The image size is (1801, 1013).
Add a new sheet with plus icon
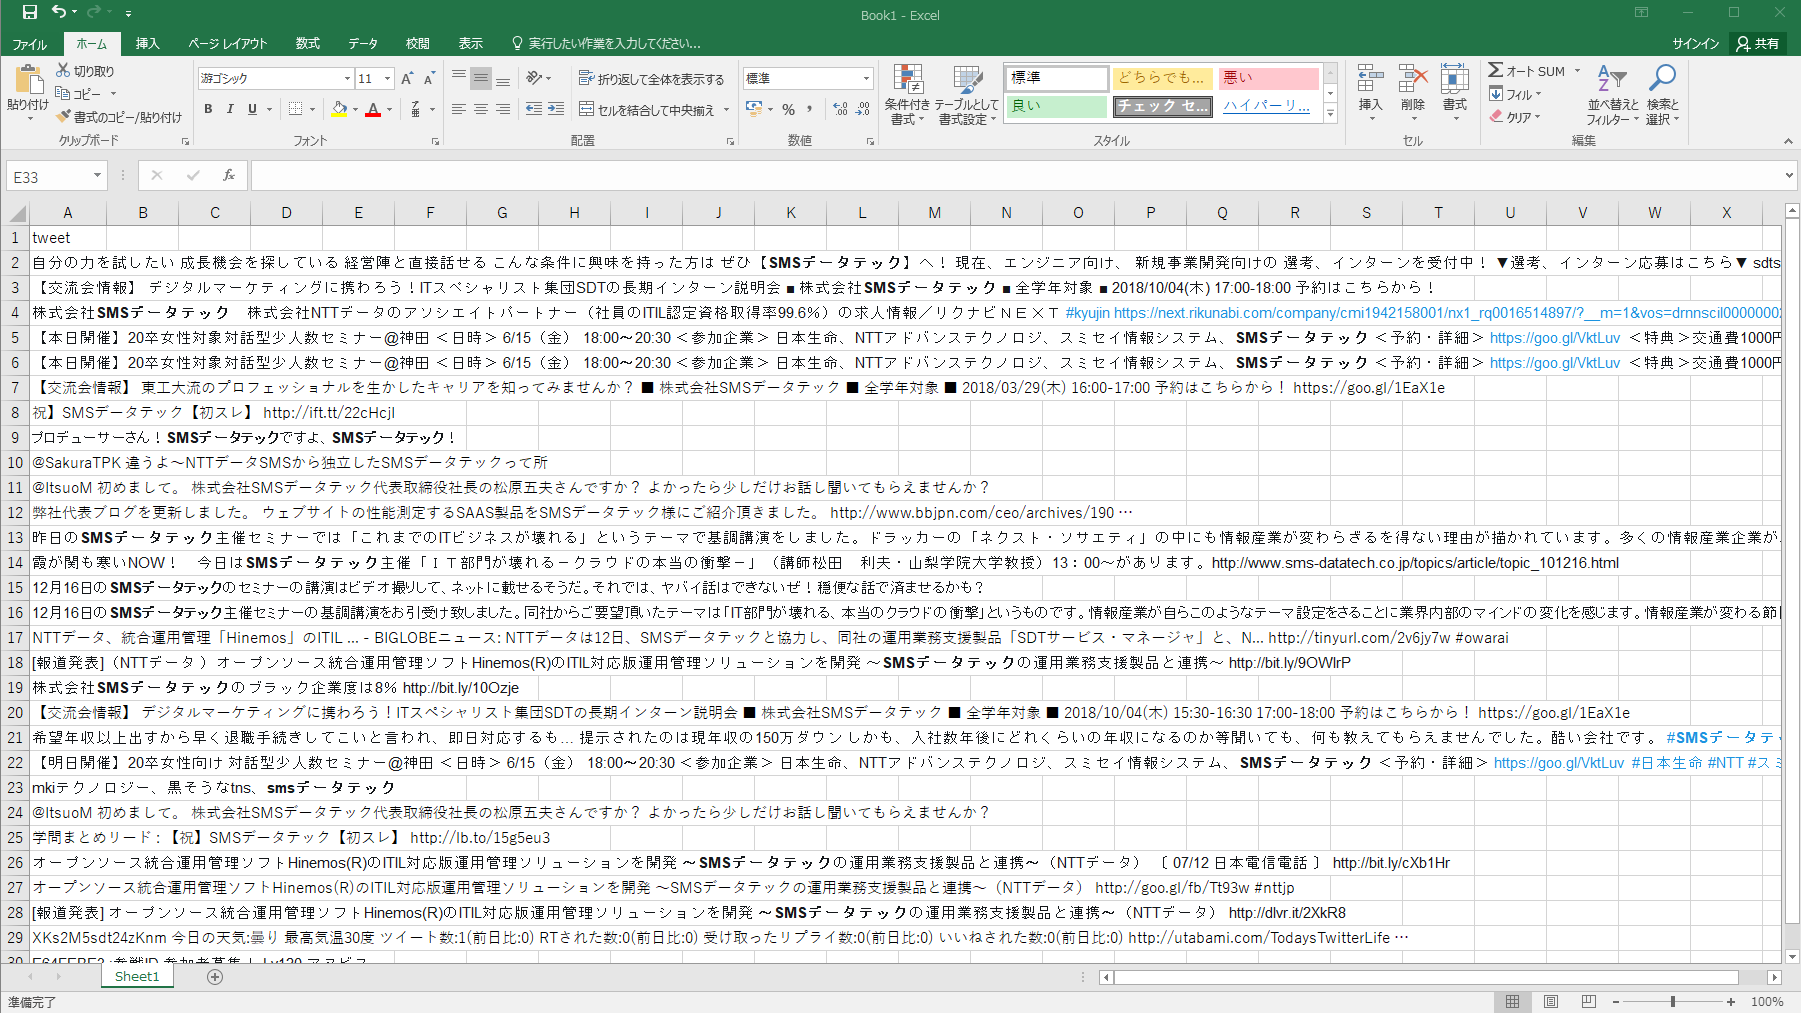pos(215,976)
